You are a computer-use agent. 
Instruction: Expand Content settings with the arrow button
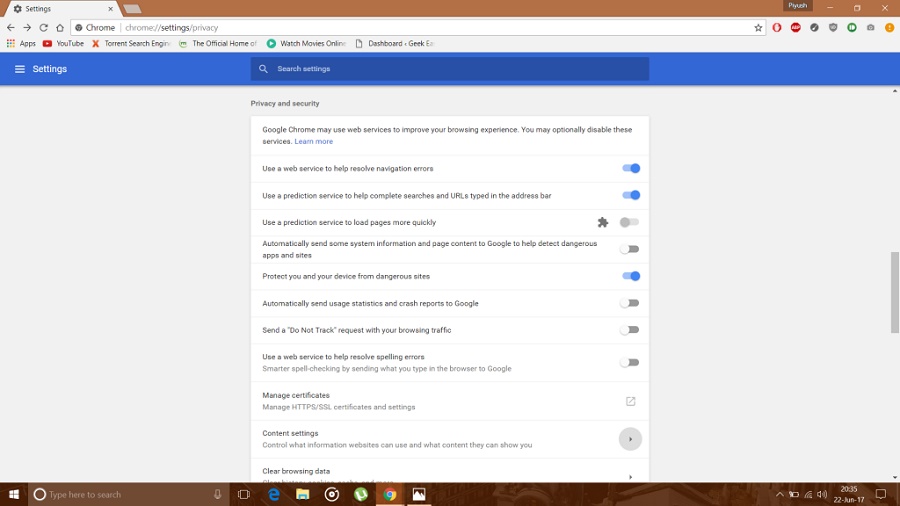tap(630, 439)
